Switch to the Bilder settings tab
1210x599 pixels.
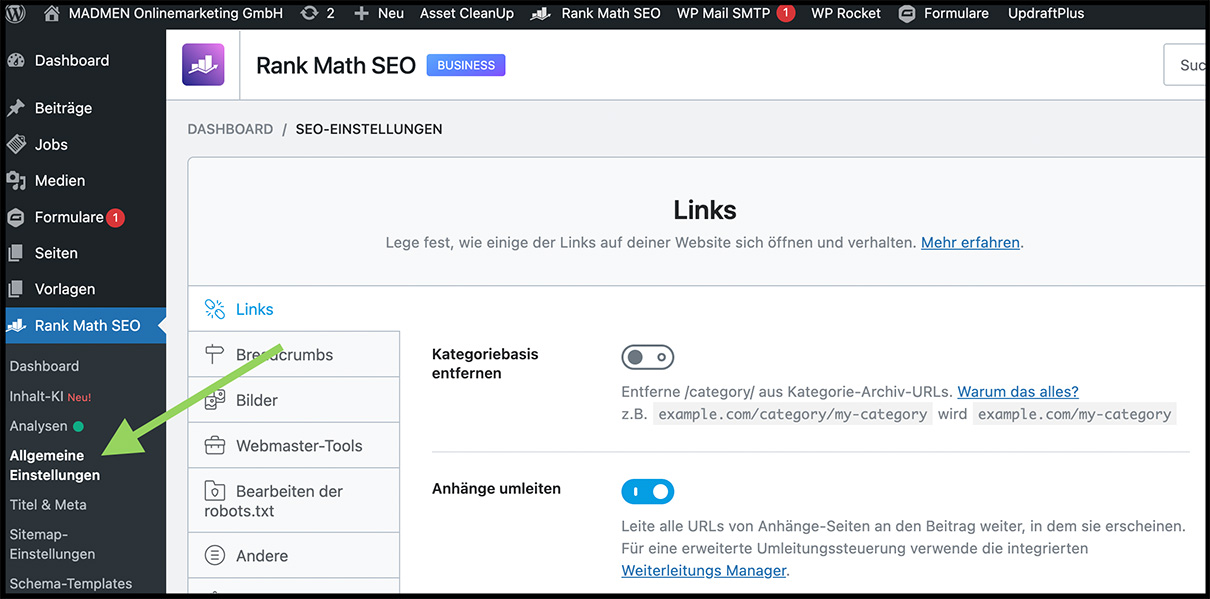point(294,400)
